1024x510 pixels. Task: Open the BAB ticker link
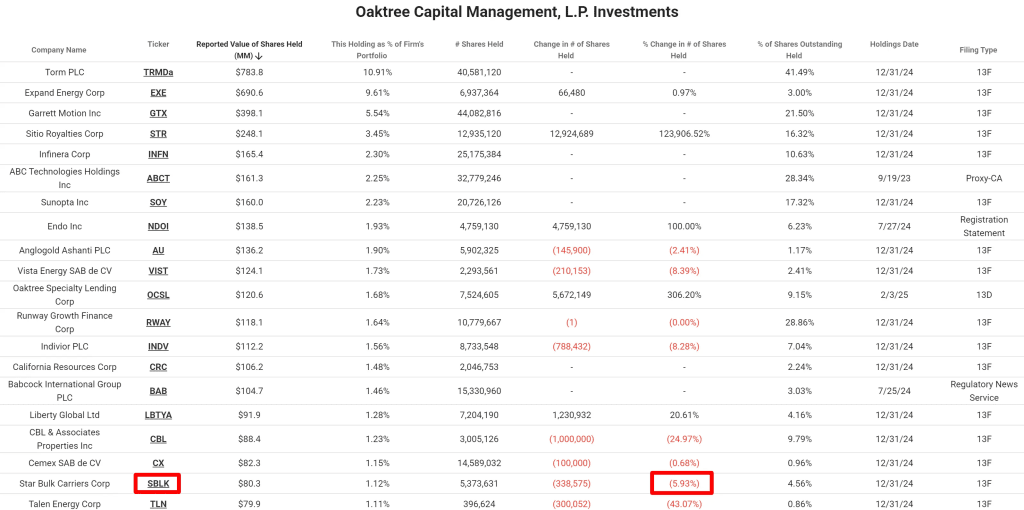pyautogui.click(x=158, y=391)
